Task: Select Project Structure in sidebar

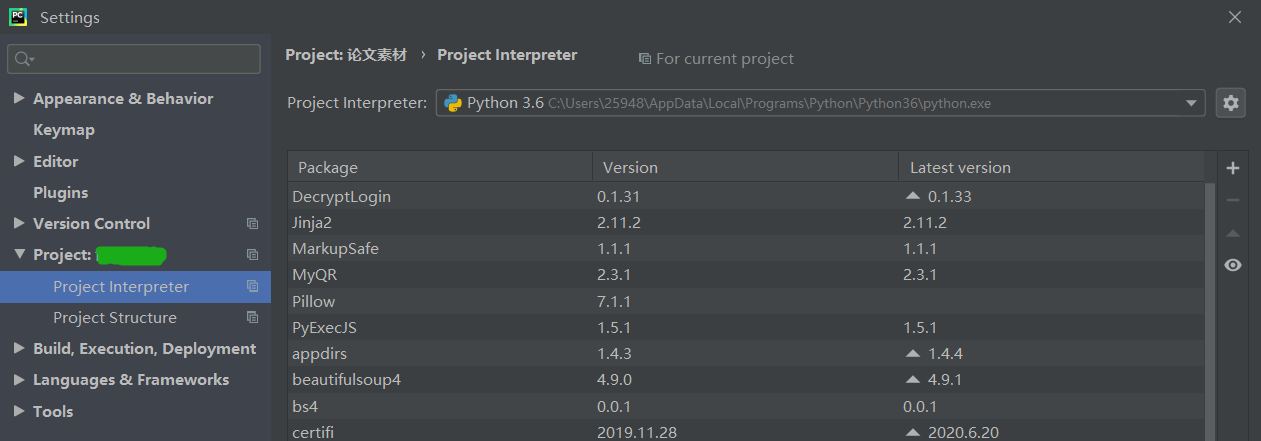Action: 115,318
